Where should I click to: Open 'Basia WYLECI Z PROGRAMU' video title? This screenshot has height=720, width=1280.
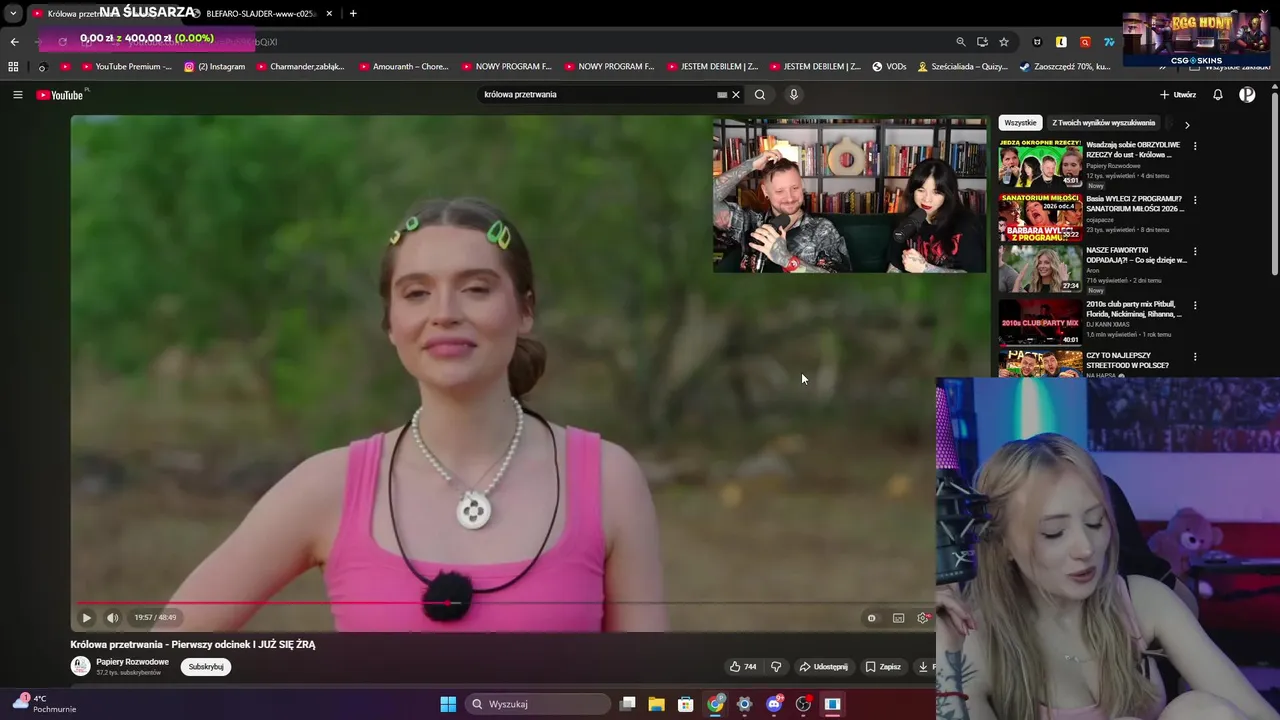coord(1135,204)
